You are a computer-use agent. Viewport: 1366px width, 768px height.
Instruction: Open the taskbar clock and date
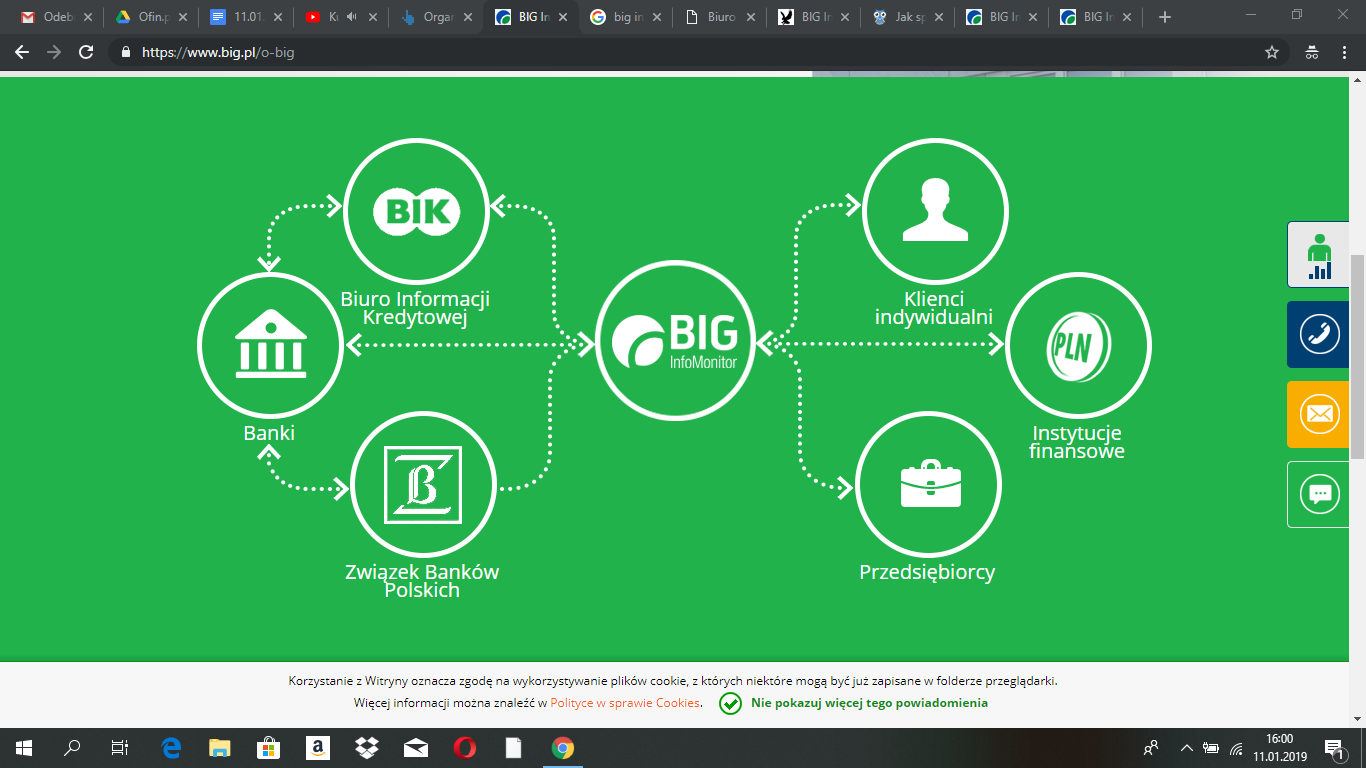point(1279,747)
